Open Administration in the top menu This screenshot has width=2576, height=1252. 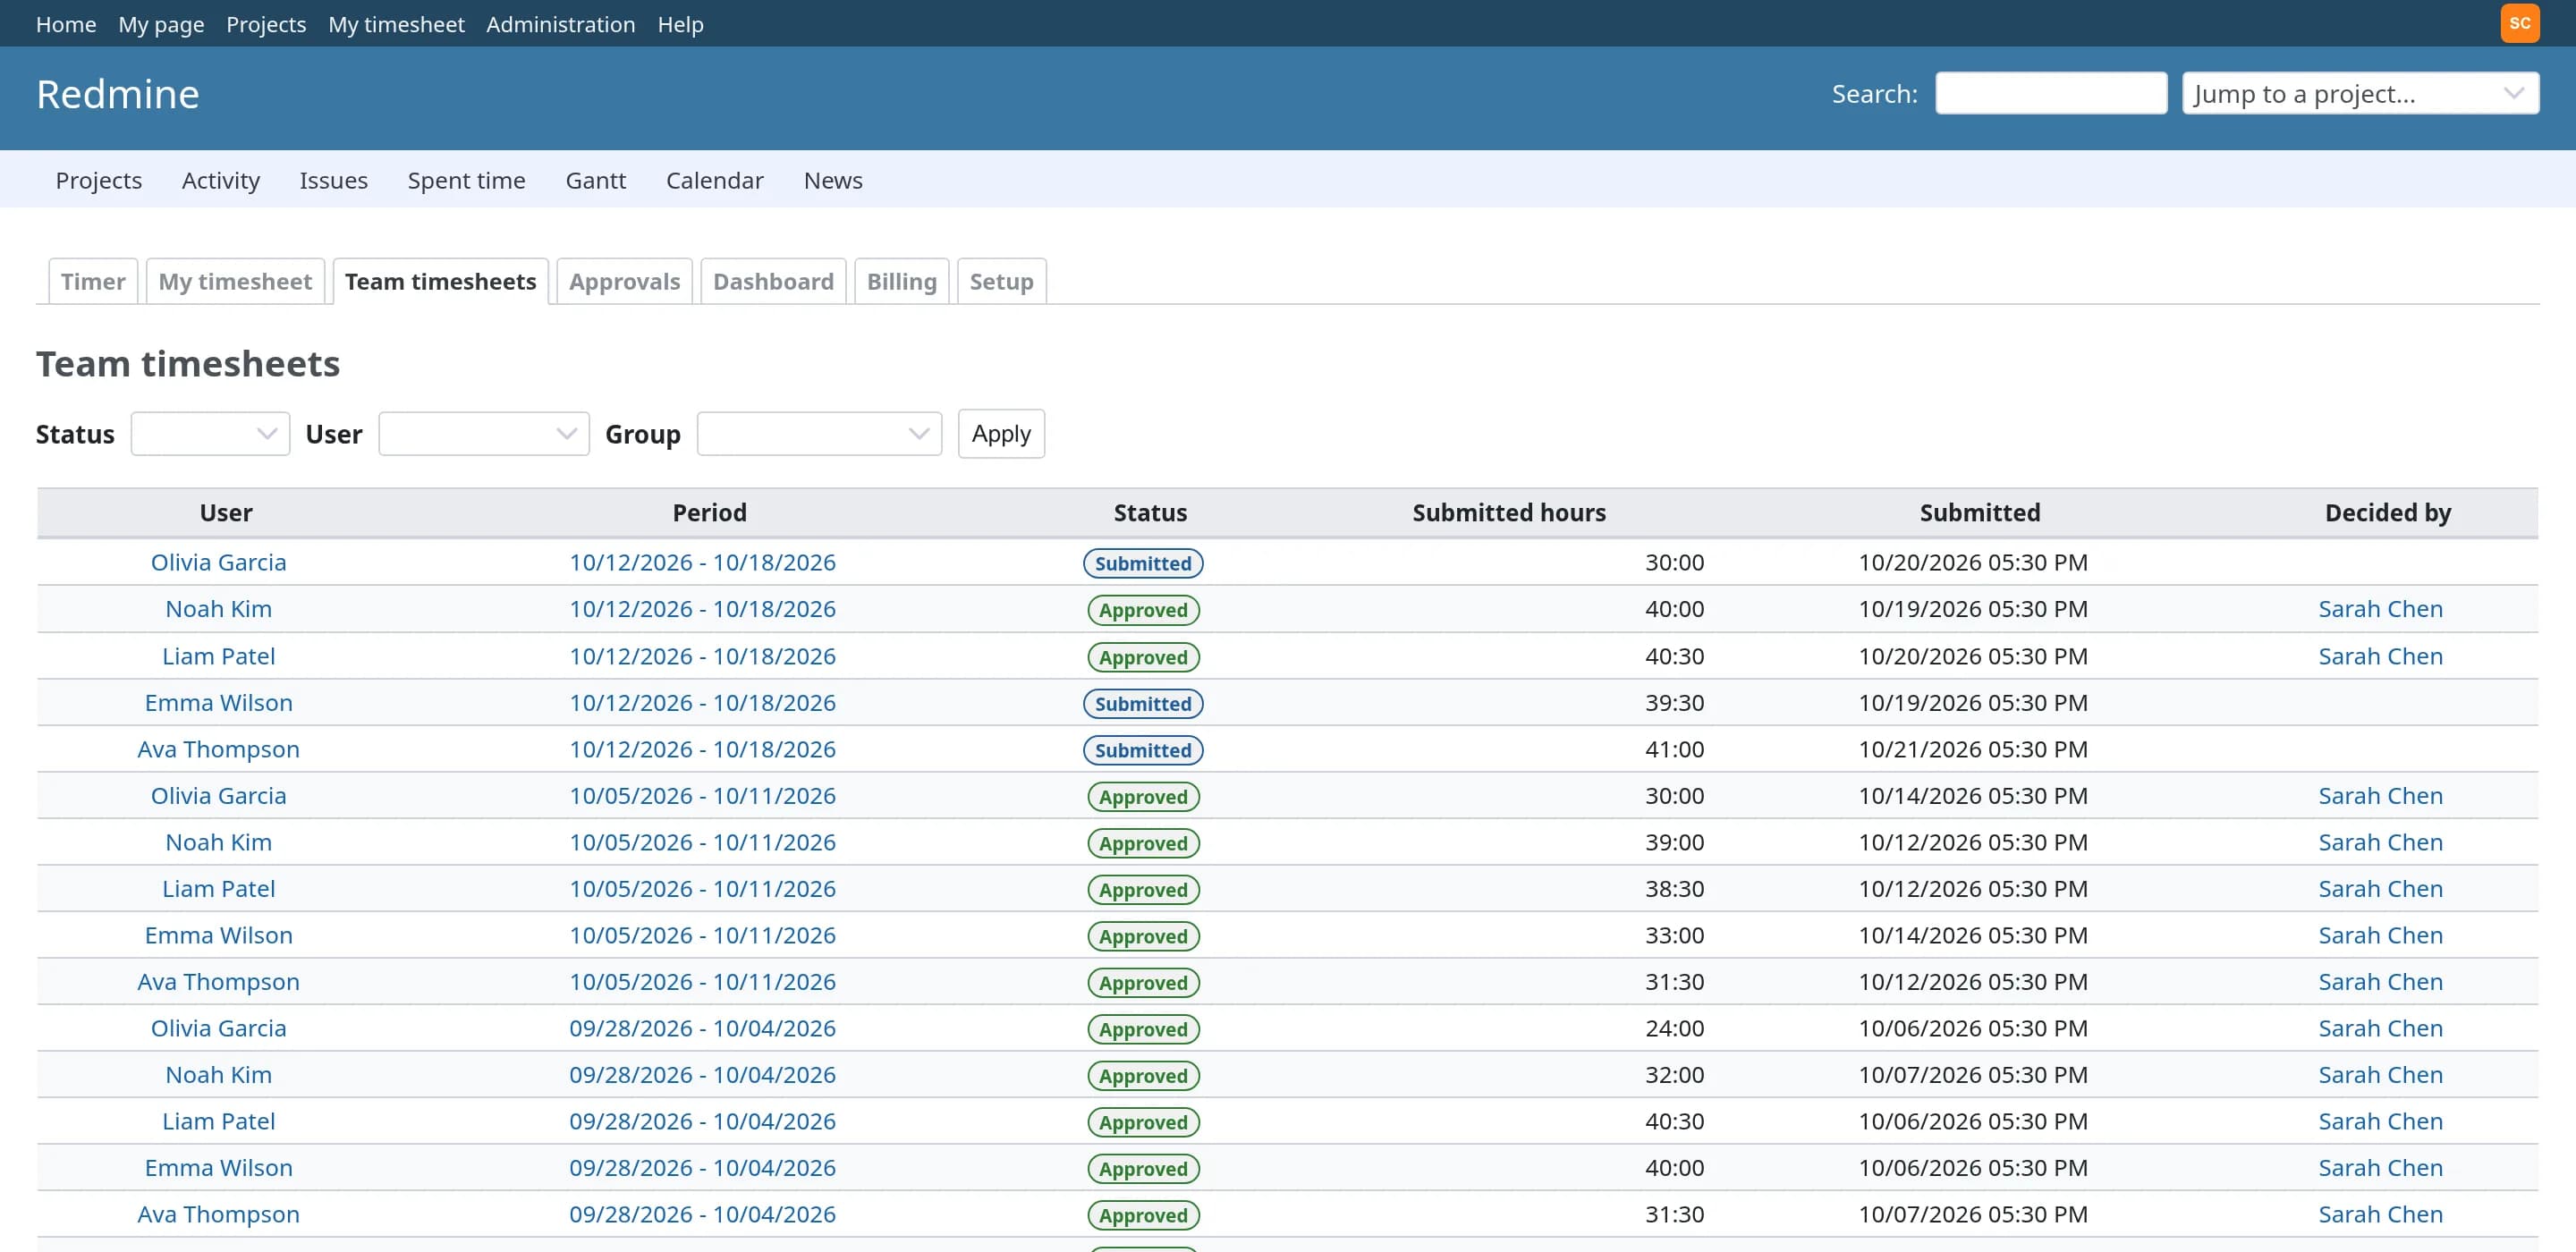click(560, 24)
